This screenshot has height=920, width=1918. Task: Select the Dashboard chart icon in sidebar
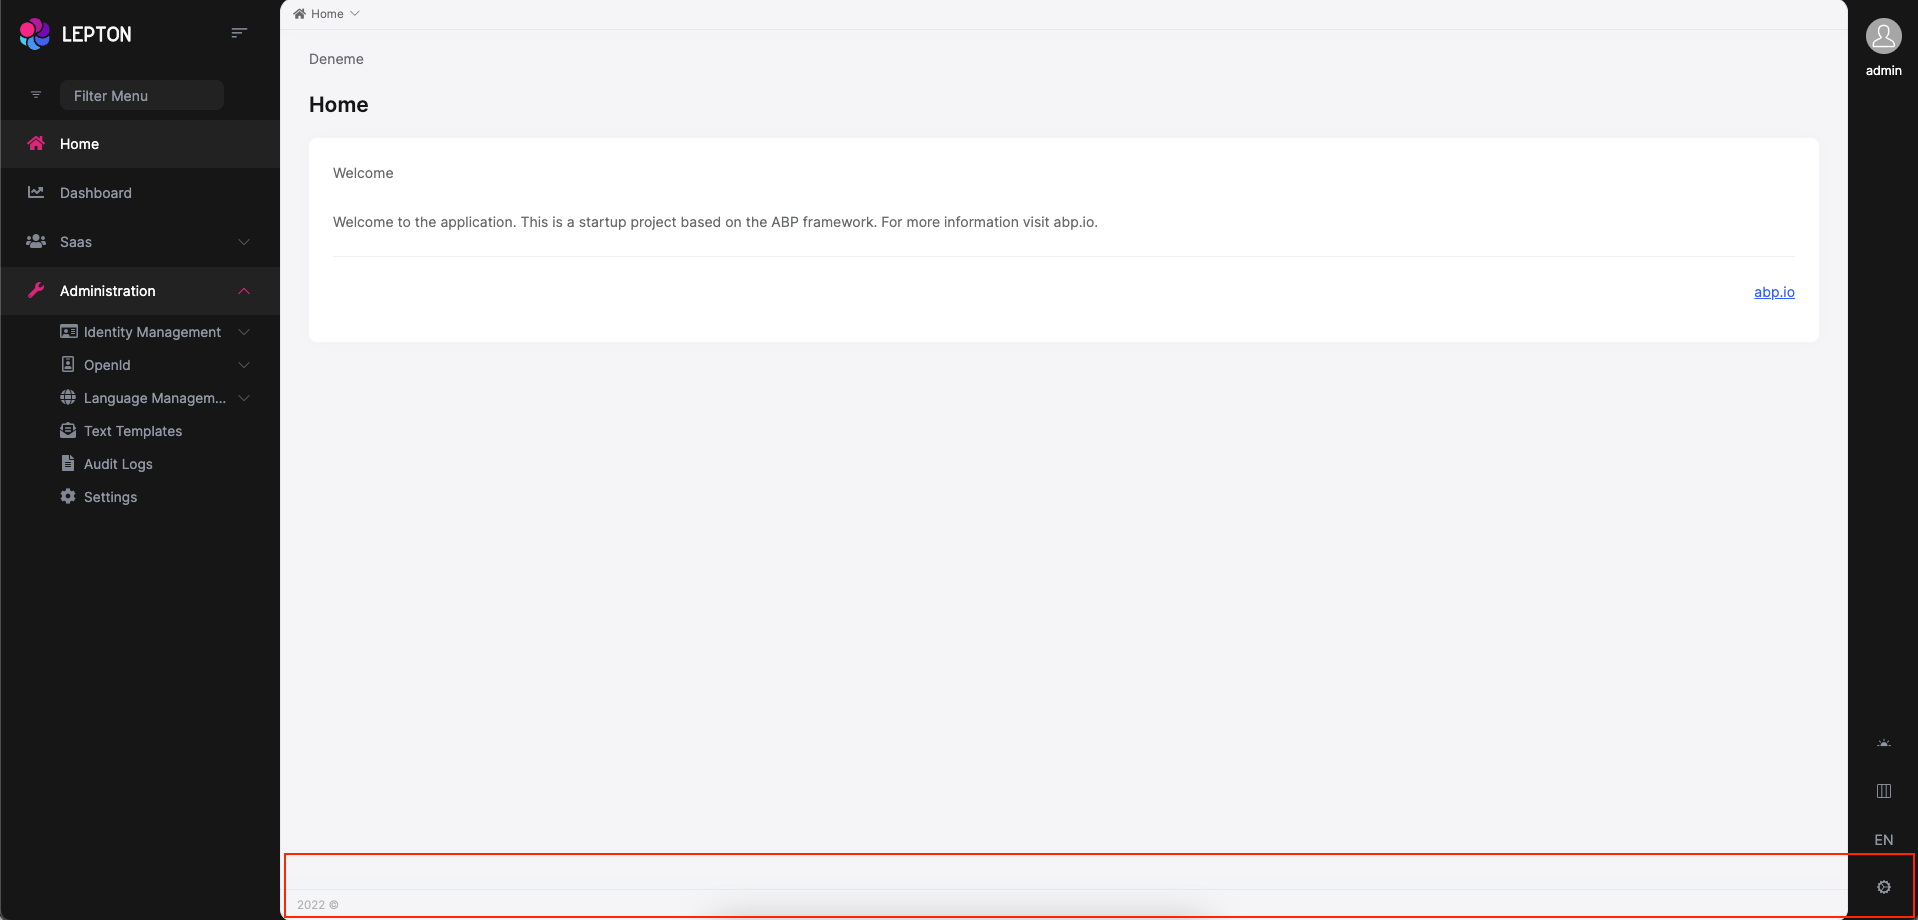(x=35, y=192)
